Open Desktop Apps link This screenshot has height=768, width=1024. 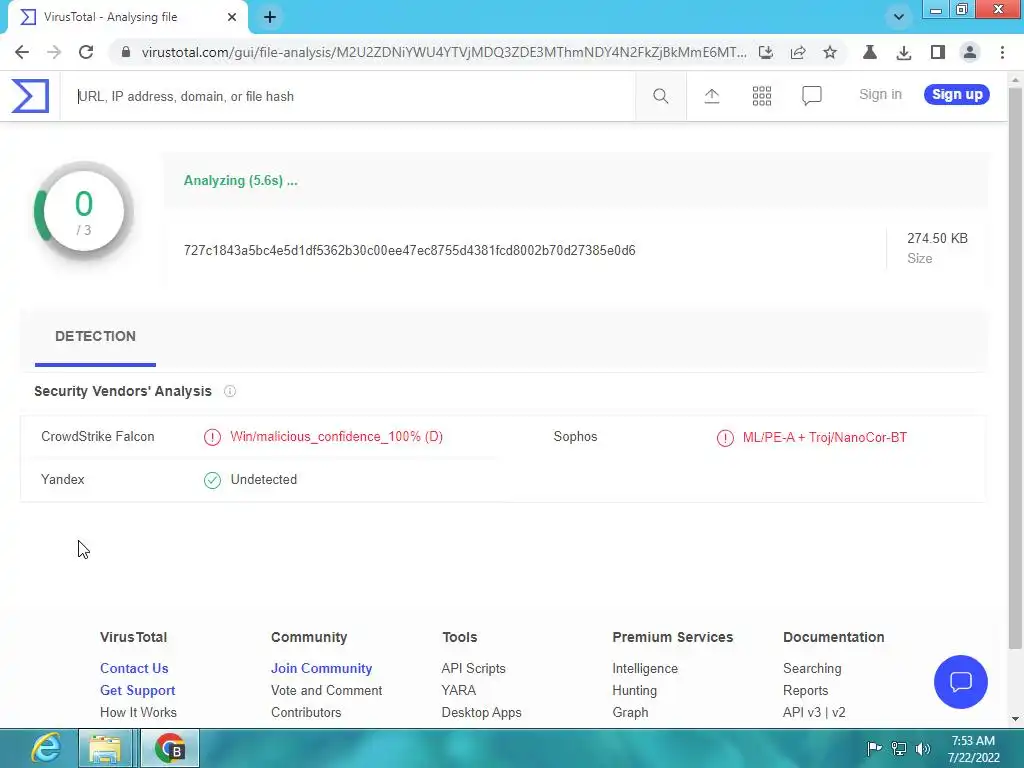pos(481,712)
